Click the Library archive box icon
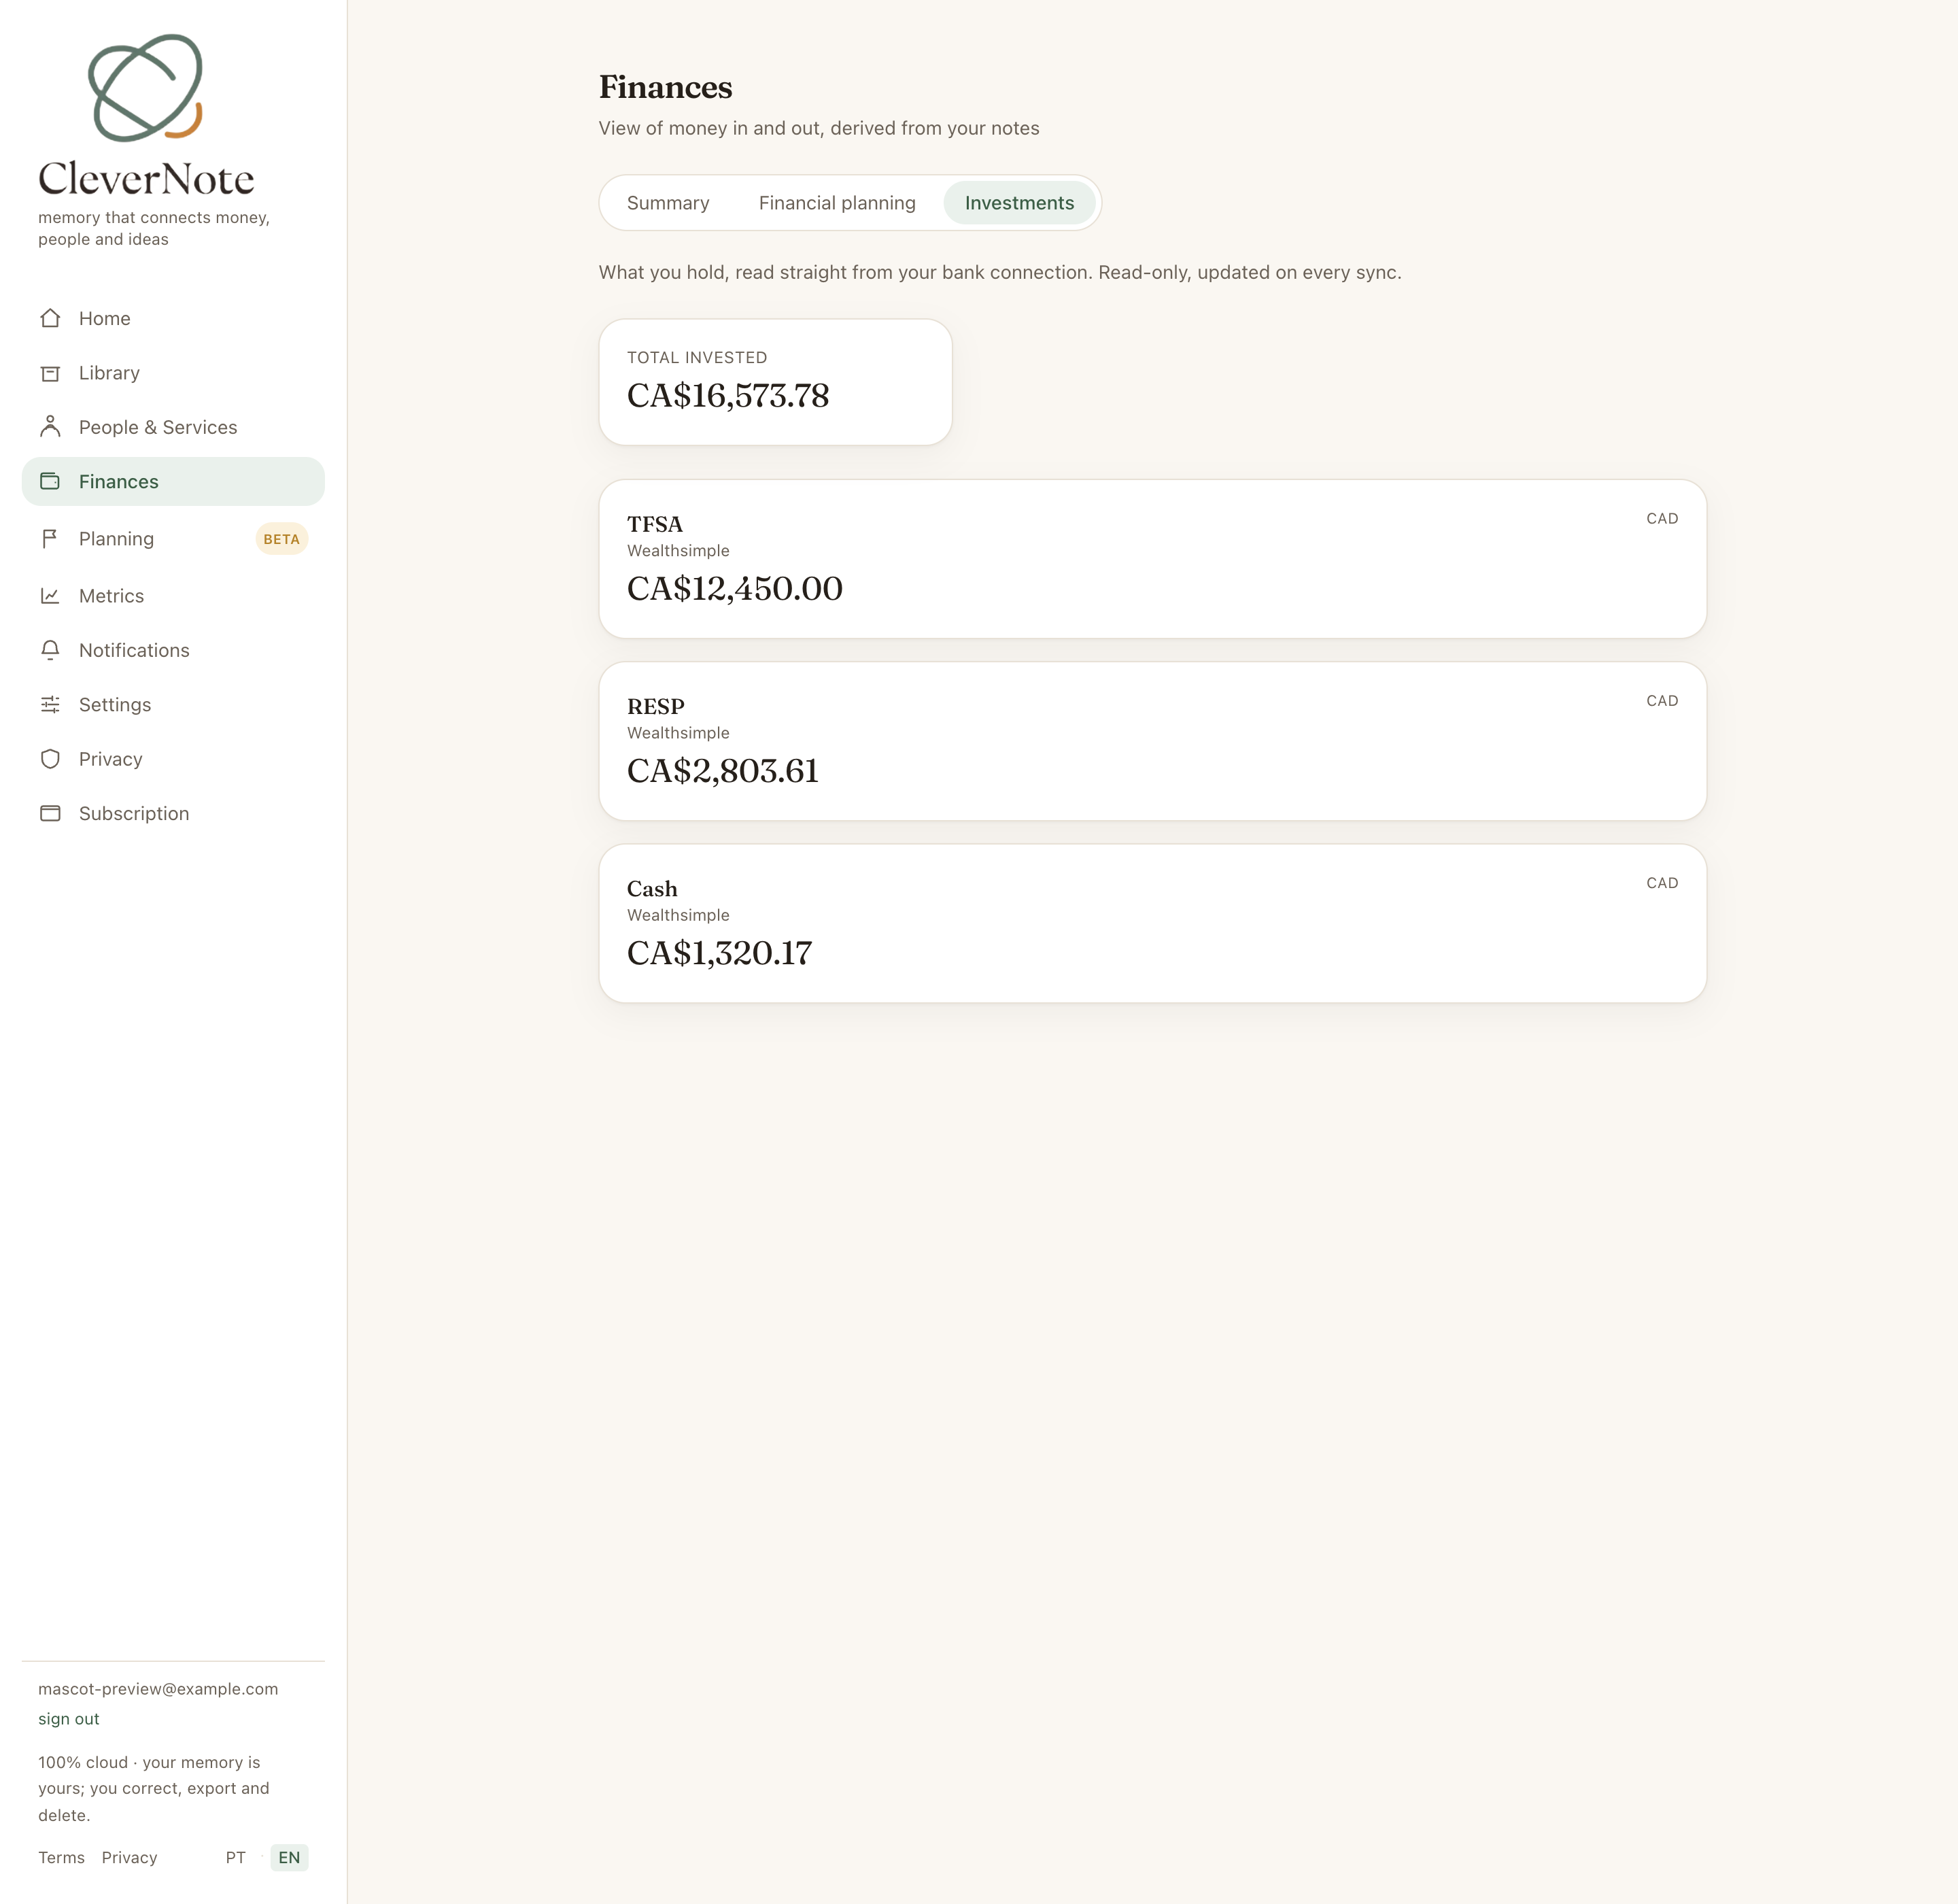Screen dimensions: 1958x1904 pyautogui.click(x=50, y=373)
